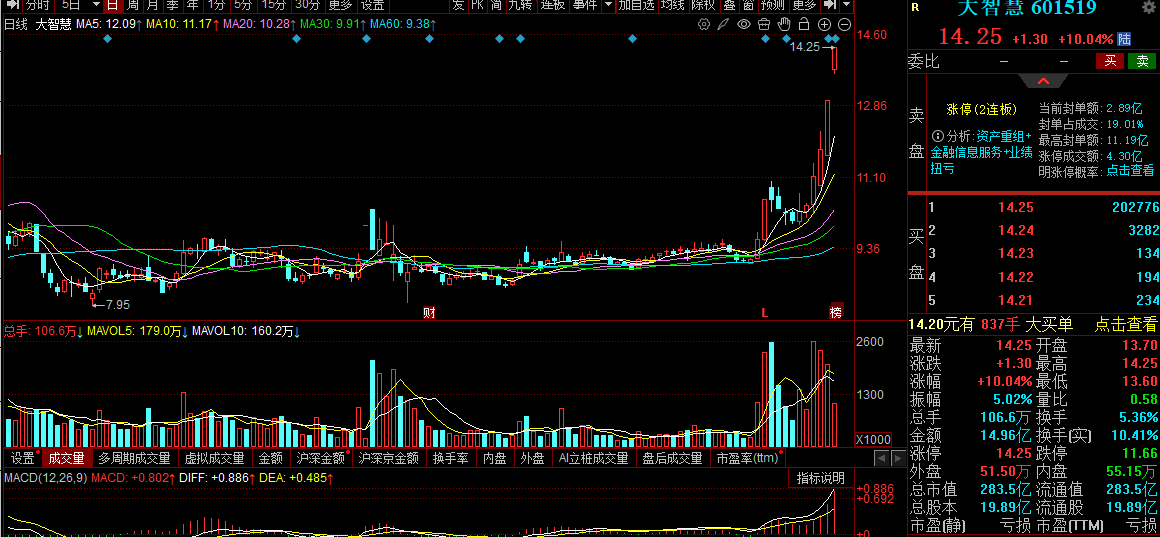The image size is (1160, 537).
Task: Select the 多周期成交量 tab
Action: click(134, 458)
